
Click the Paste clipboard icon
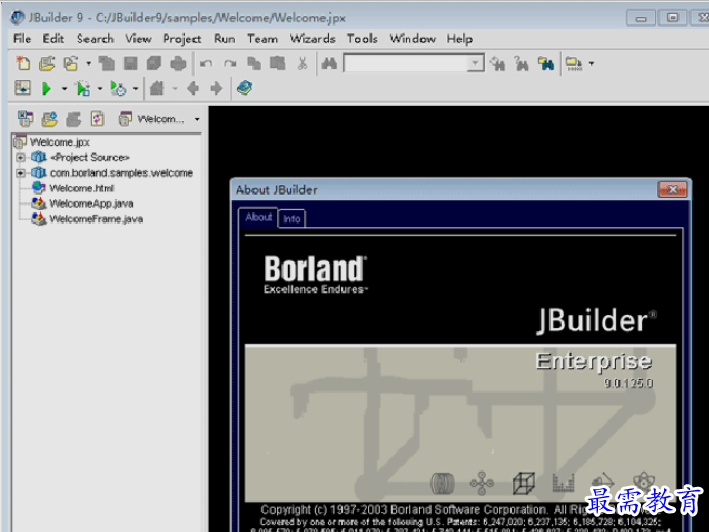pyautogui.click(x=278, y=63)
